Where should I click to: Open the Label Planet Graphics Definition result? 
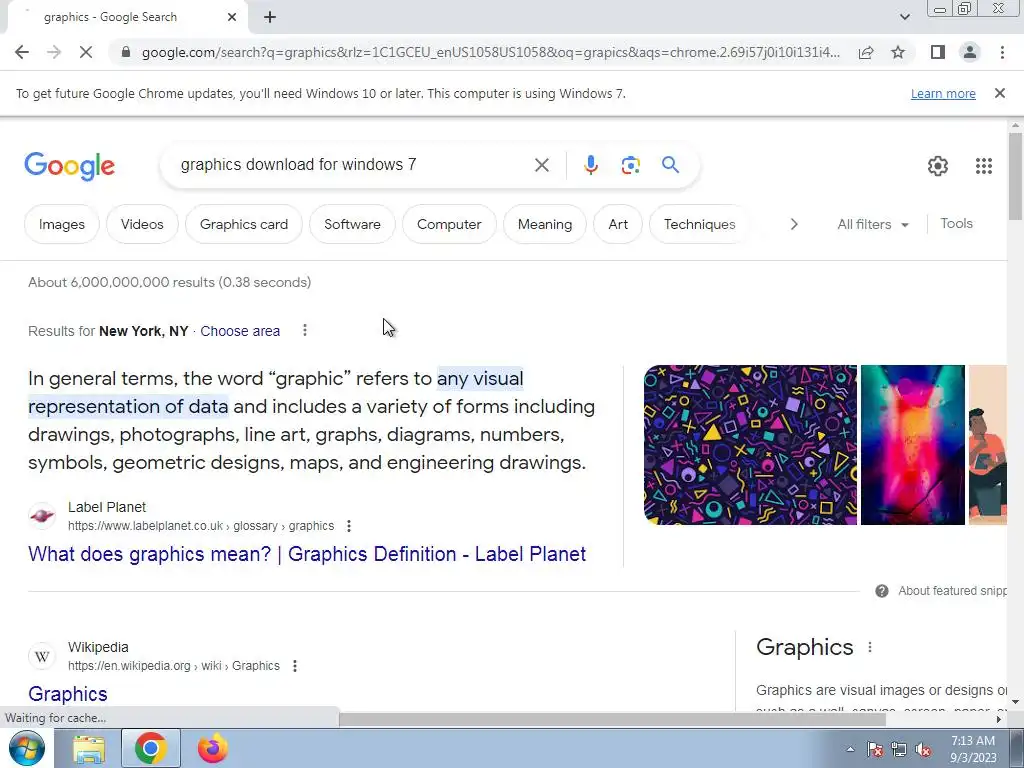[307, 554]
